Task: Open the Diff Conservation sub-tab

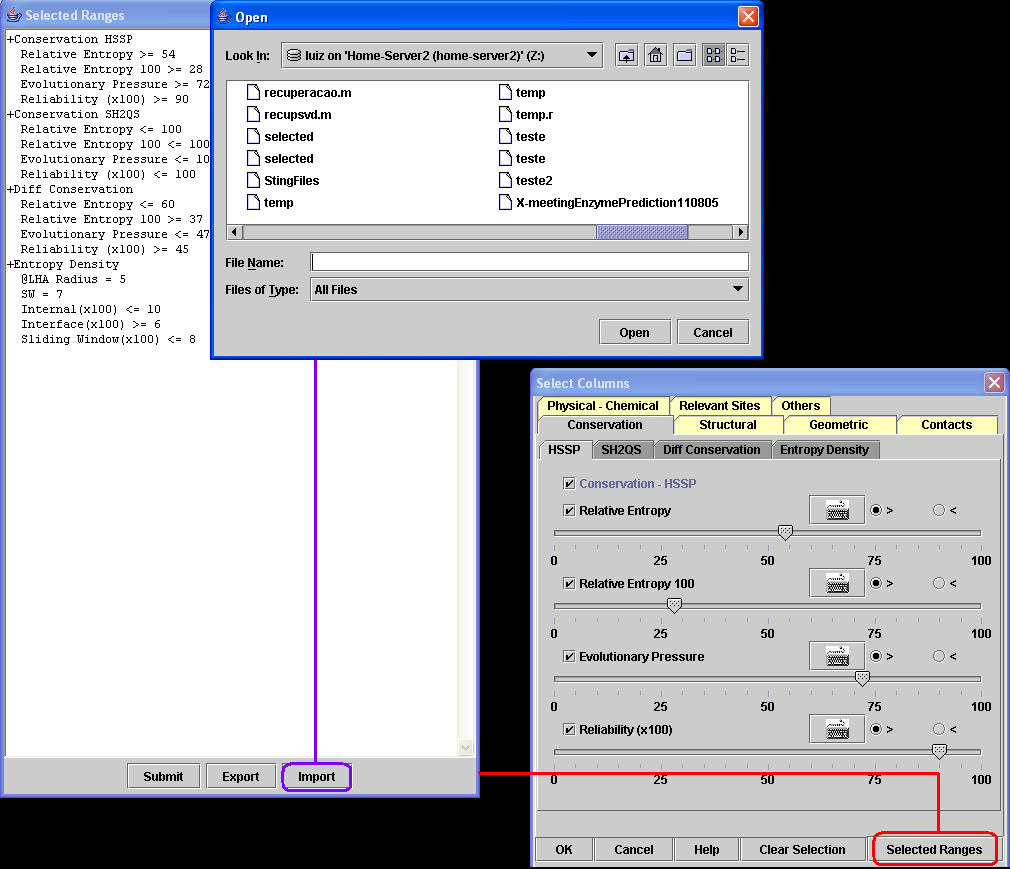Action: point(712,450)
